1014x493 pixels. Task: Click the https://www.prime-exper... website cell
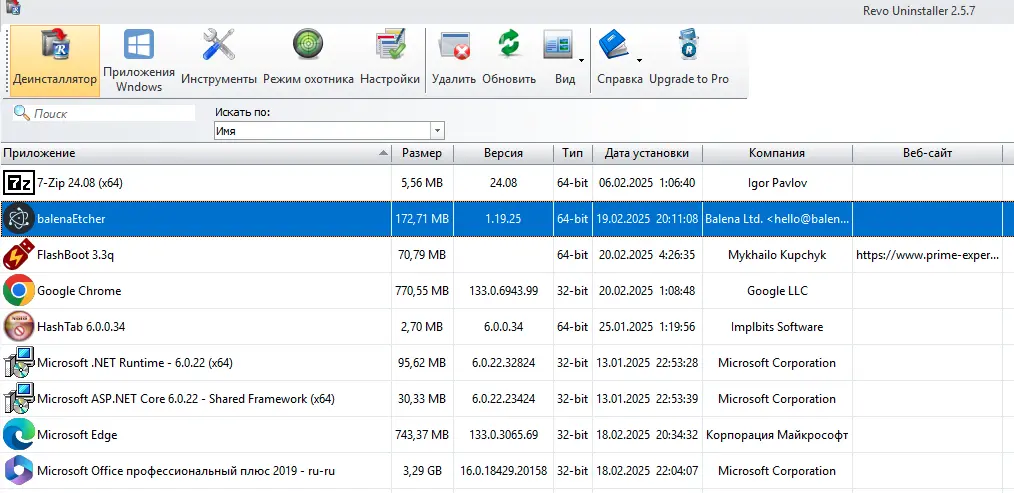(927, 255)
